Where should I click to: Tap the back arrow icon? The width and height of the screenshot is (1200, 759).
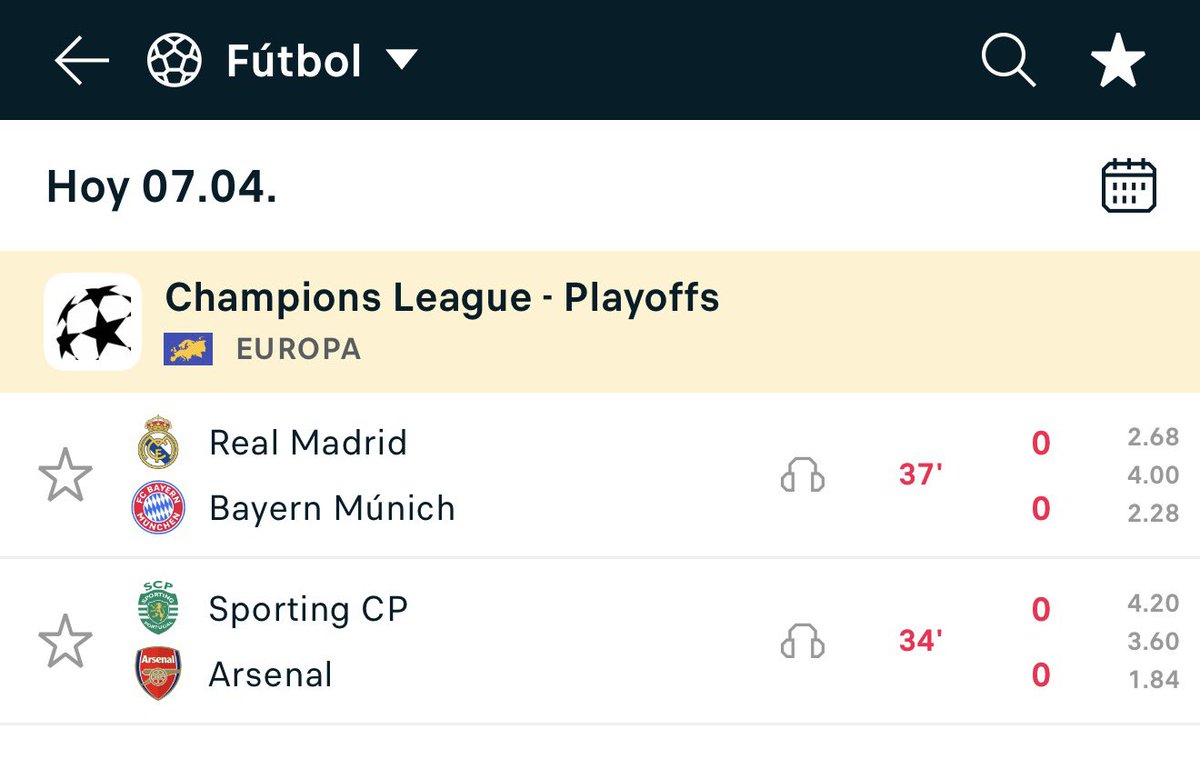(x=81, y=61)
